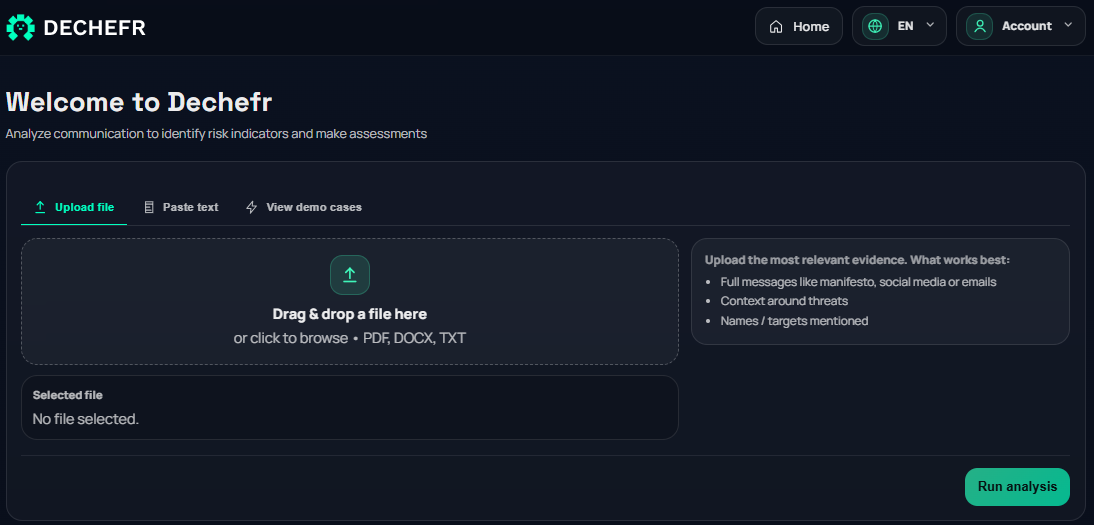The height and width of the screenshot is (525, 1094).
Task: Click the 'Welcome to Dechefr' heading
Action: 139,103
